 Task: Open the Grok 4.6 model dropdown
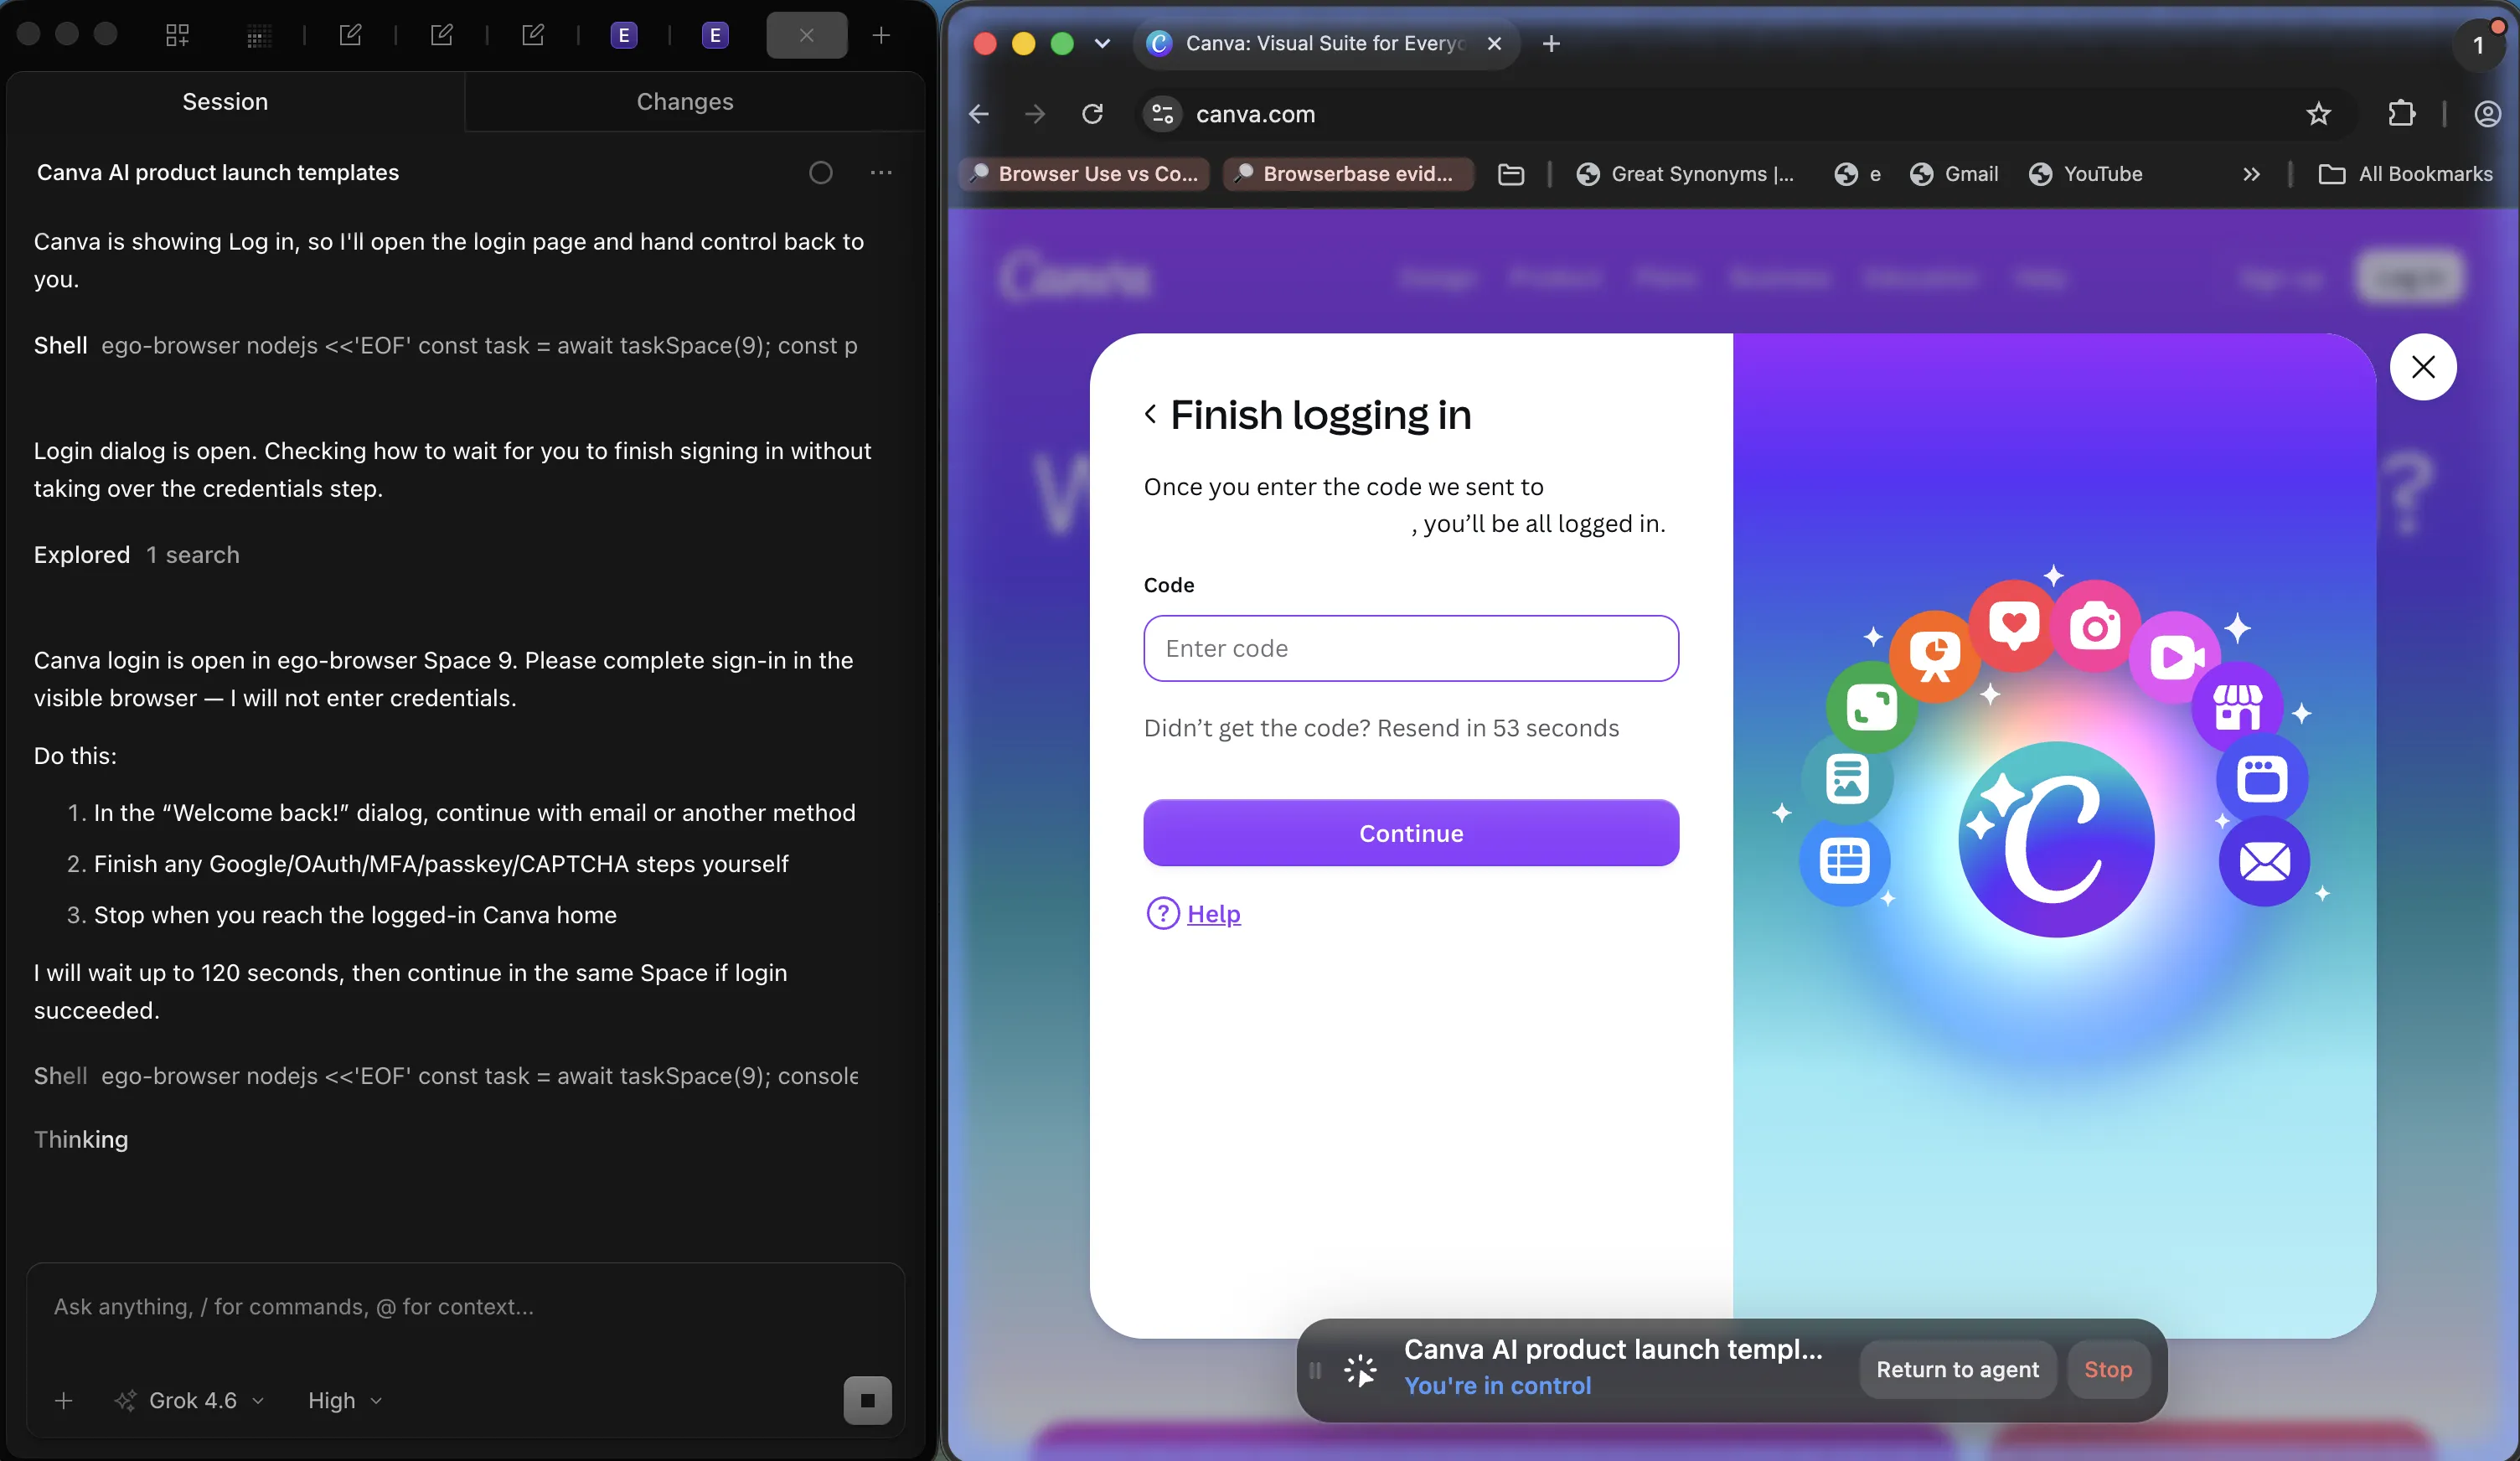(191, 1400)
